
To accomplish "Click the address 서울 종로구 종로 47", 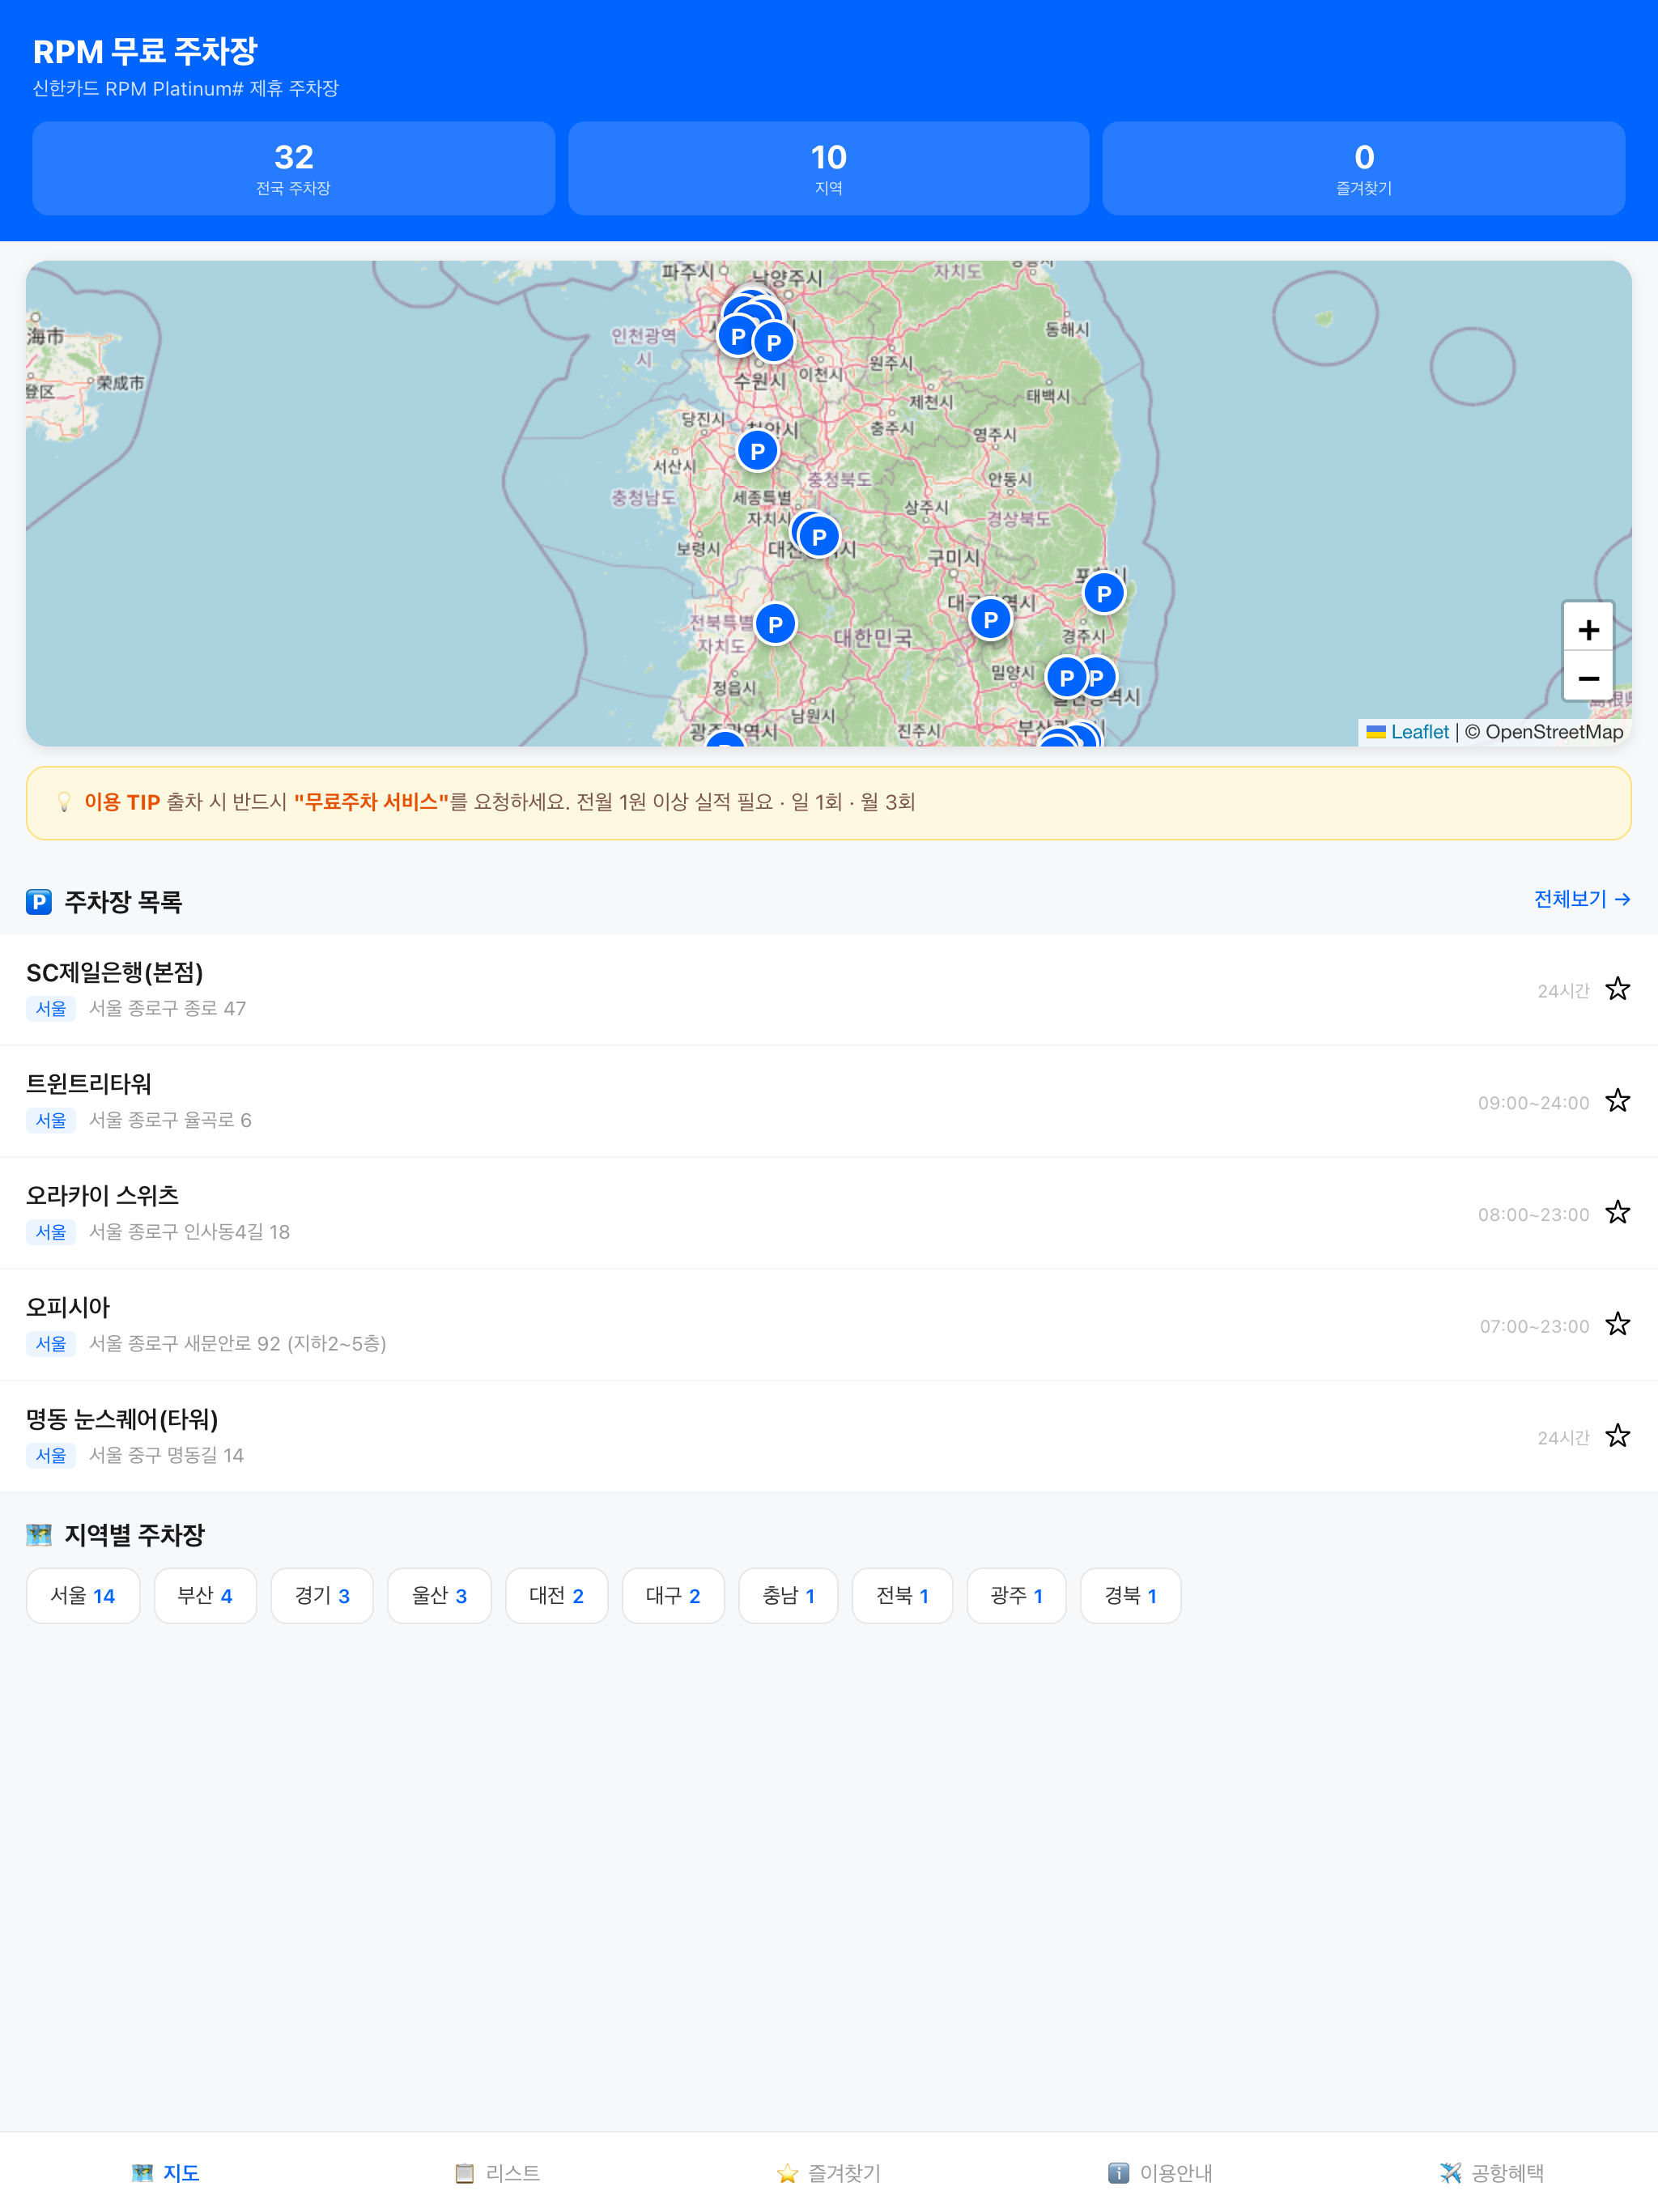I will click(x=168, y=1008).
